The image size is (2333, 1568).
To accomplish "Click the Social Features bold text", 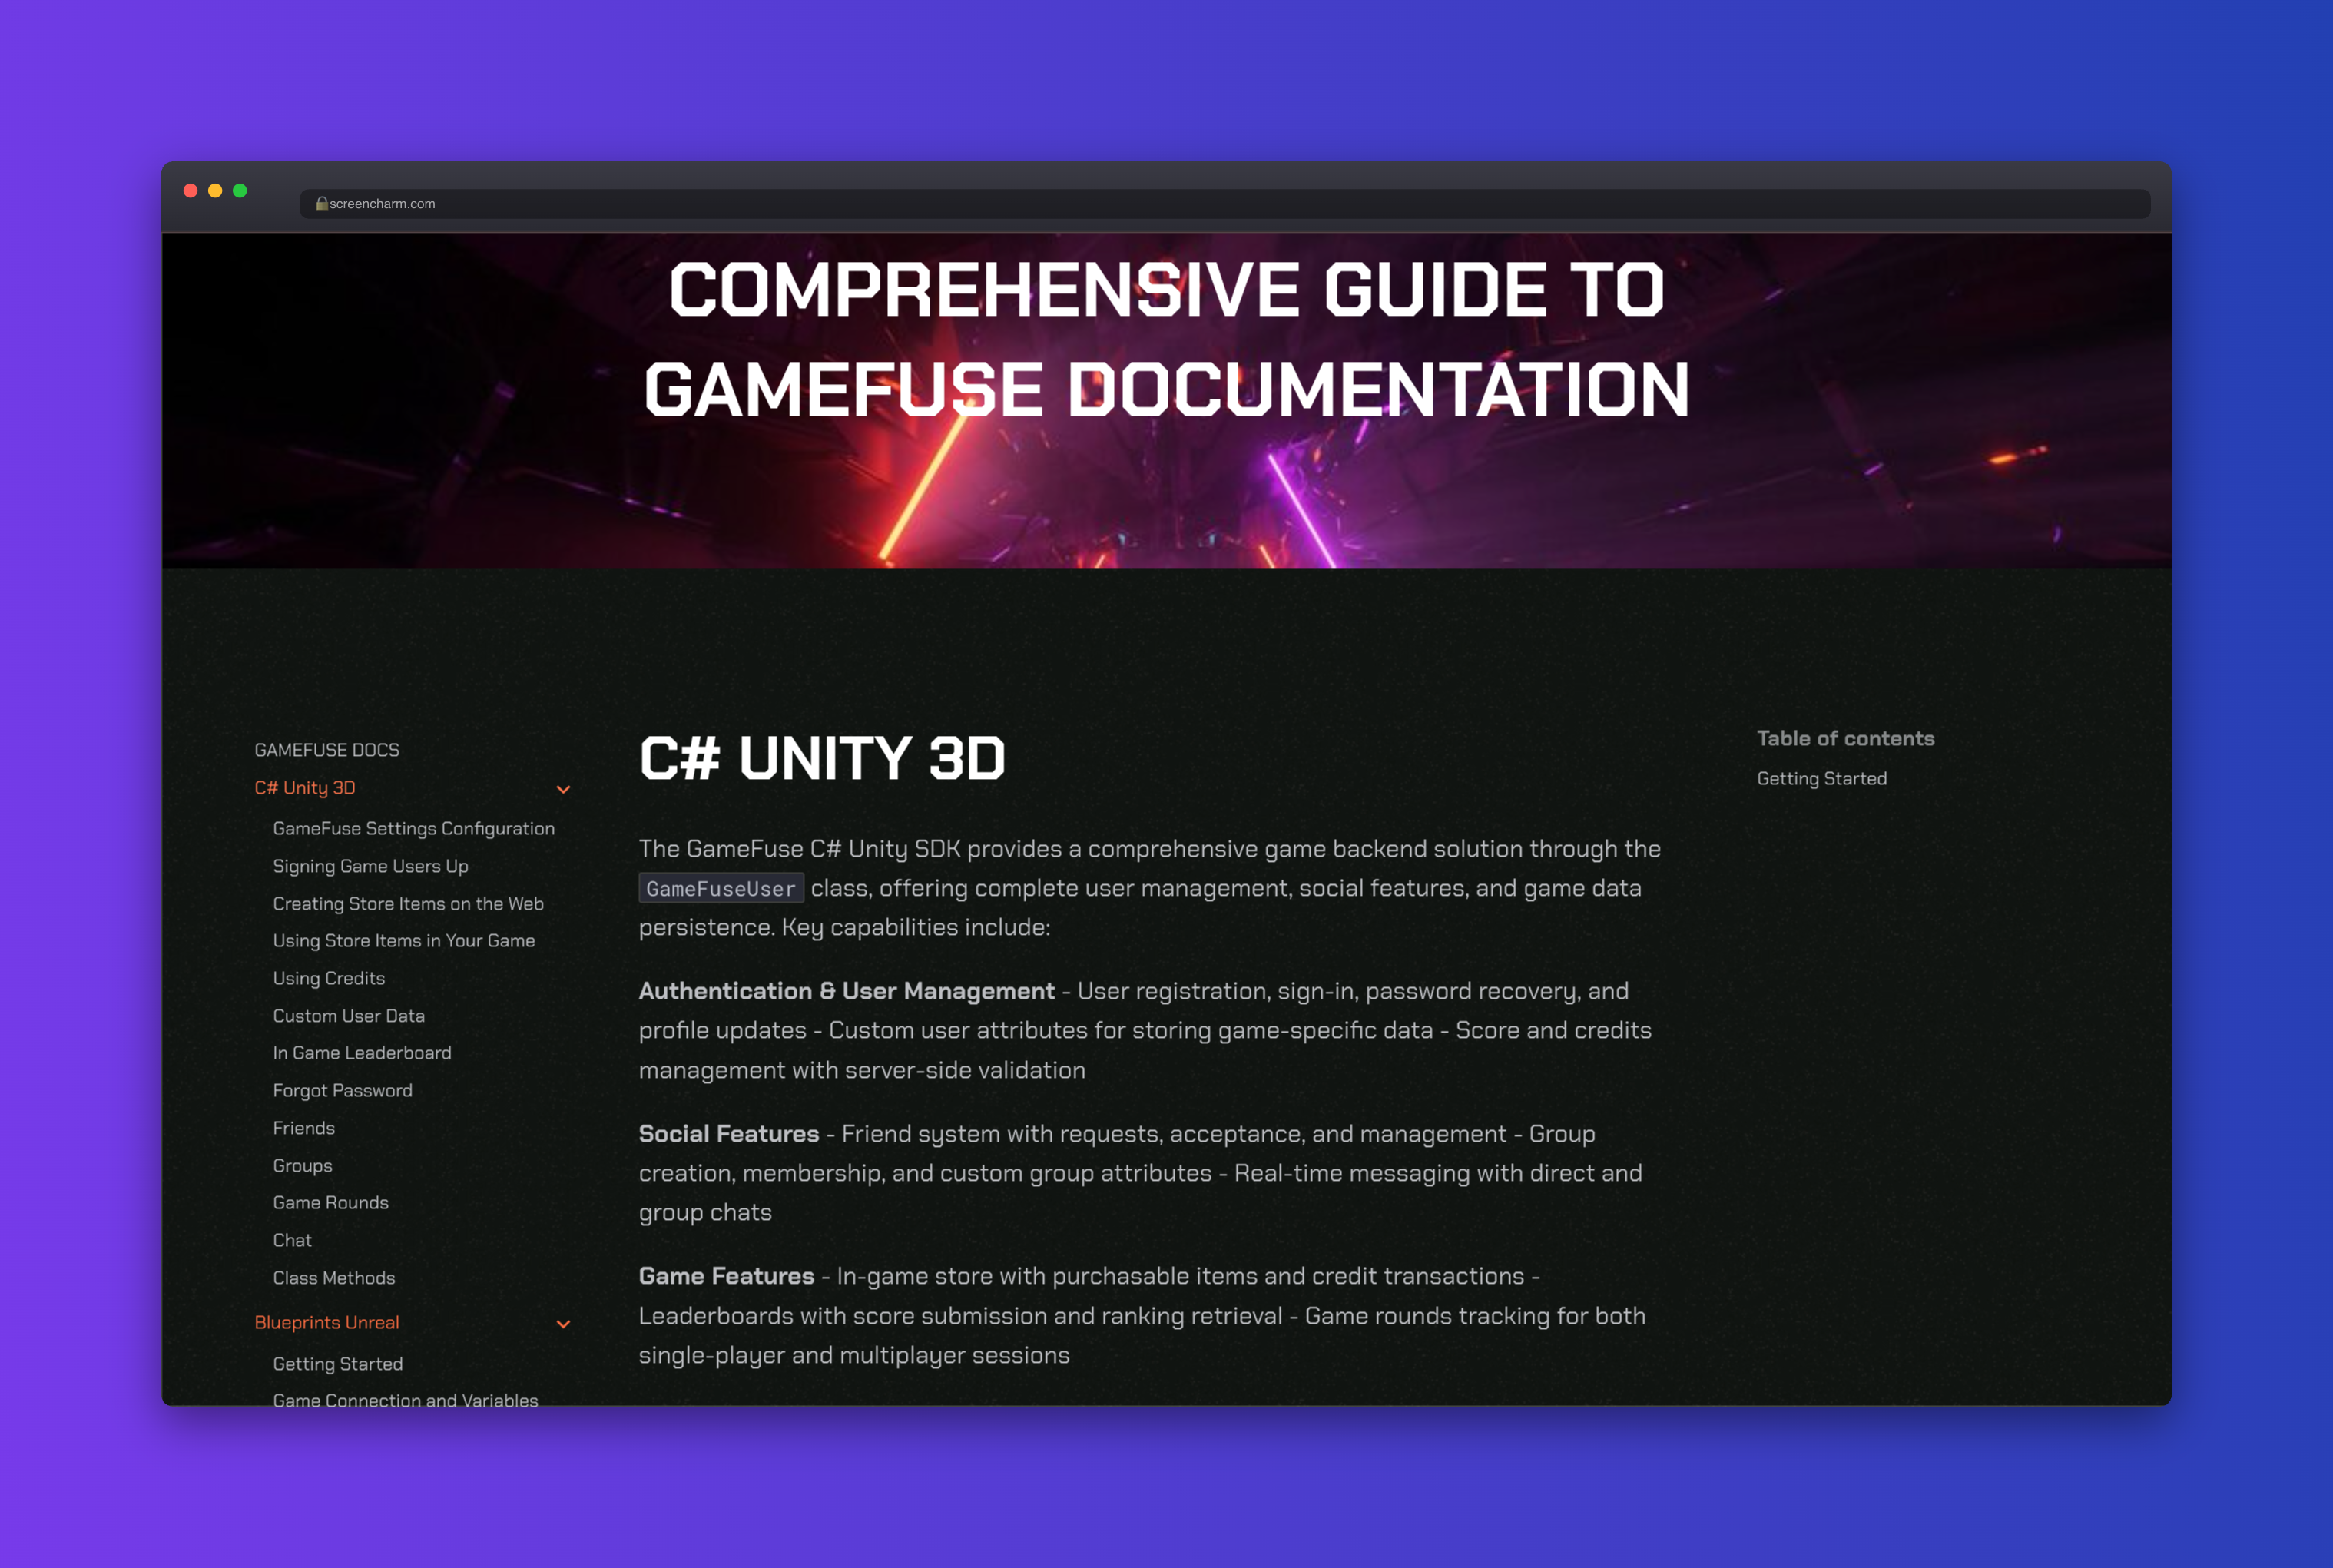I will click(729, 1134).
